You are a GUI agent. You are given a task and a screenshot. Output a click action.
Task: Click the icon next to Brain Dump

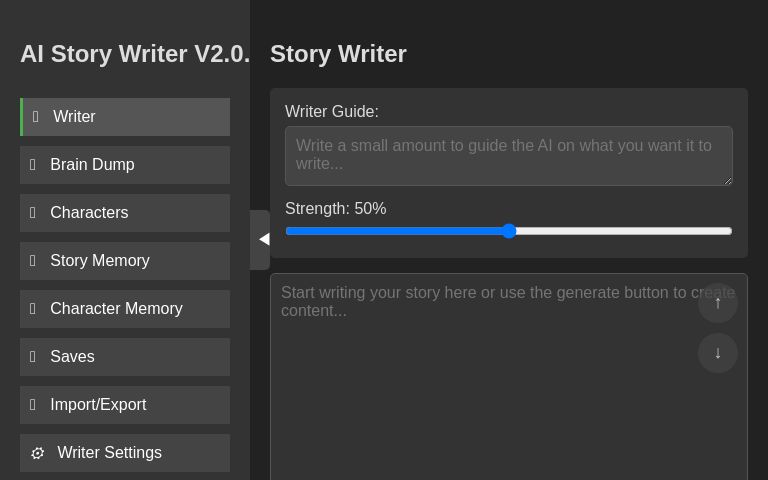point(33,165)
